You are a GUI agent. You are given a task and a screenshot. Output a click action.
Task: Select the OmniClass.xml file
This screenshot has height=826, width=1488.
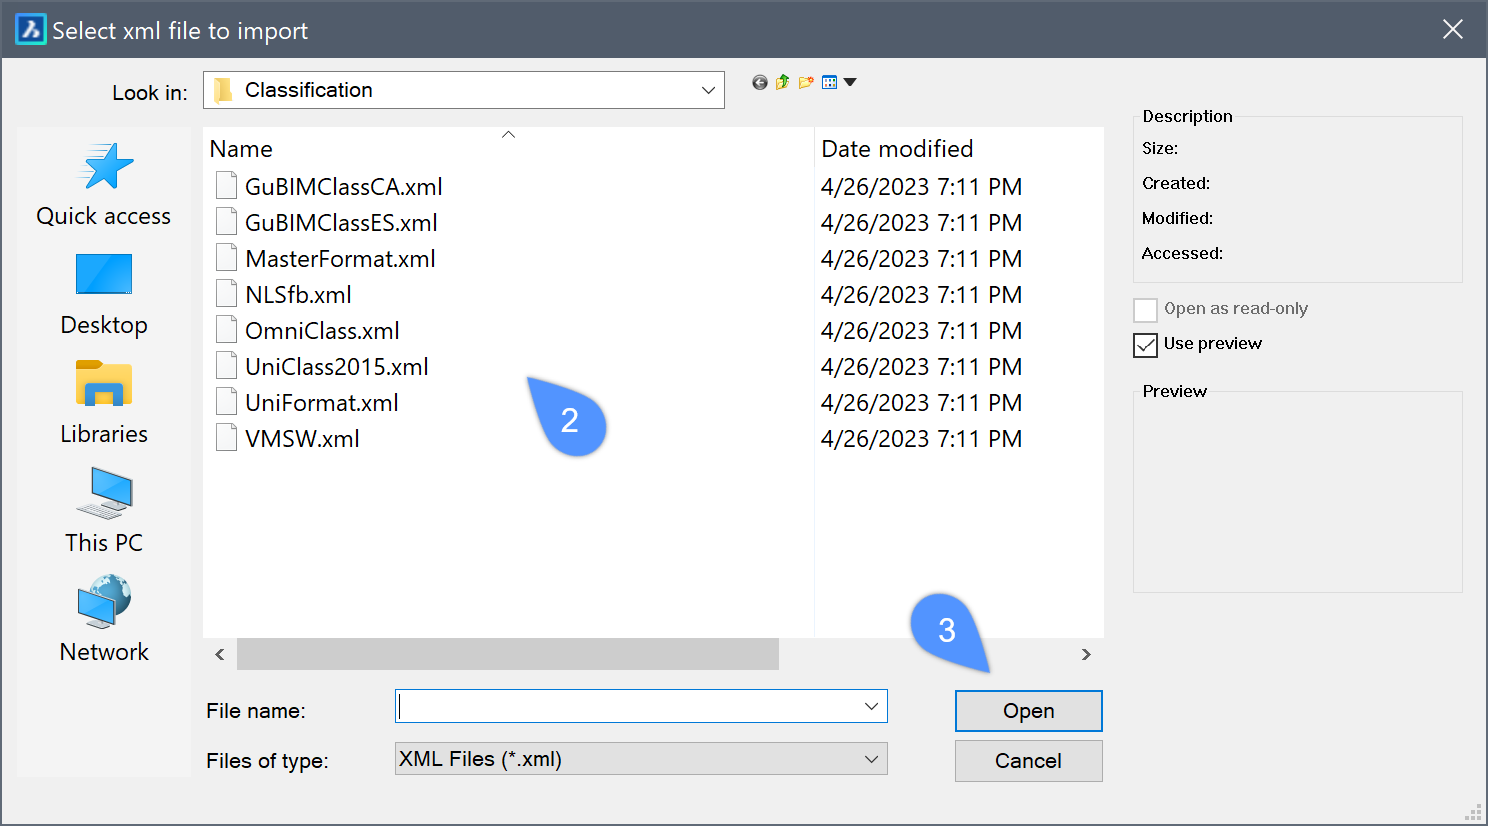click(322, 331)
